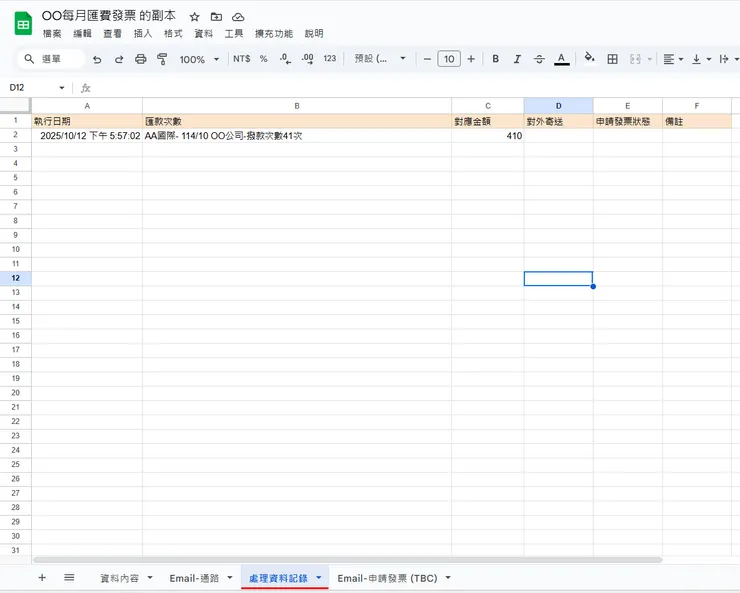
Task: Click the horizontal scrollbar
Action: (x=347, y=560)
